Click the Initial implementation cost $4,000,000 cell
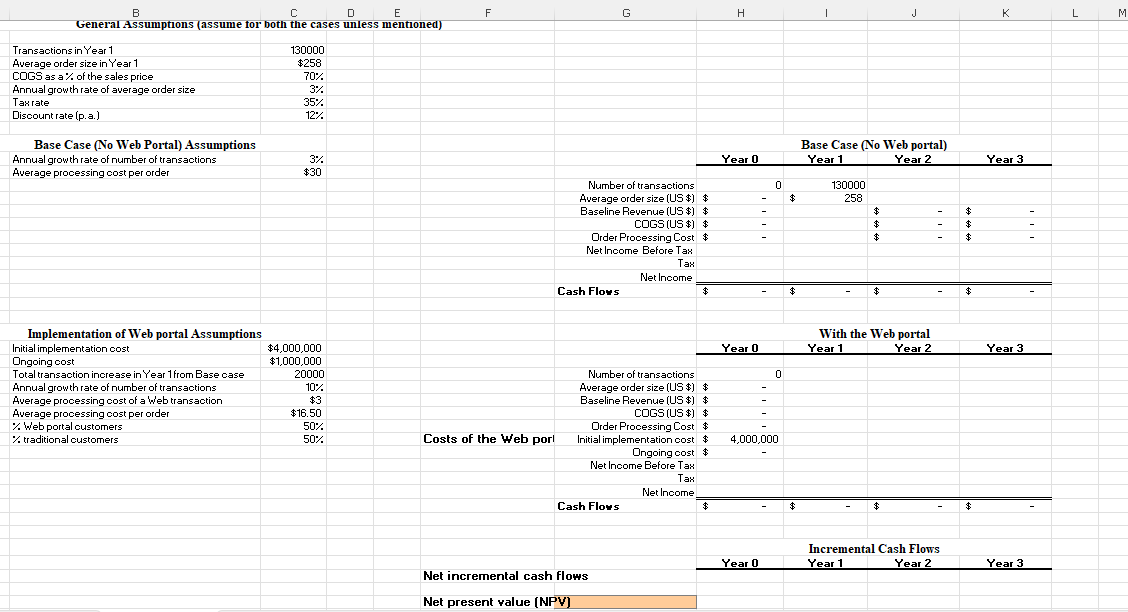1128x612 pixels. click(x=294, y=347)
